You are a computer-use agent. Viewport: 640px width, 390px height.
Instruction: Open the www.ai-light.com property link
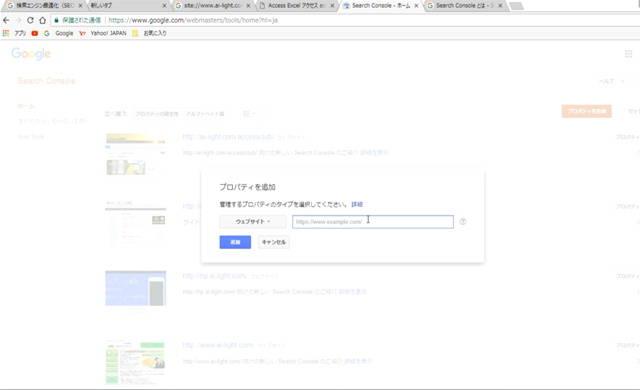(218, 345)
